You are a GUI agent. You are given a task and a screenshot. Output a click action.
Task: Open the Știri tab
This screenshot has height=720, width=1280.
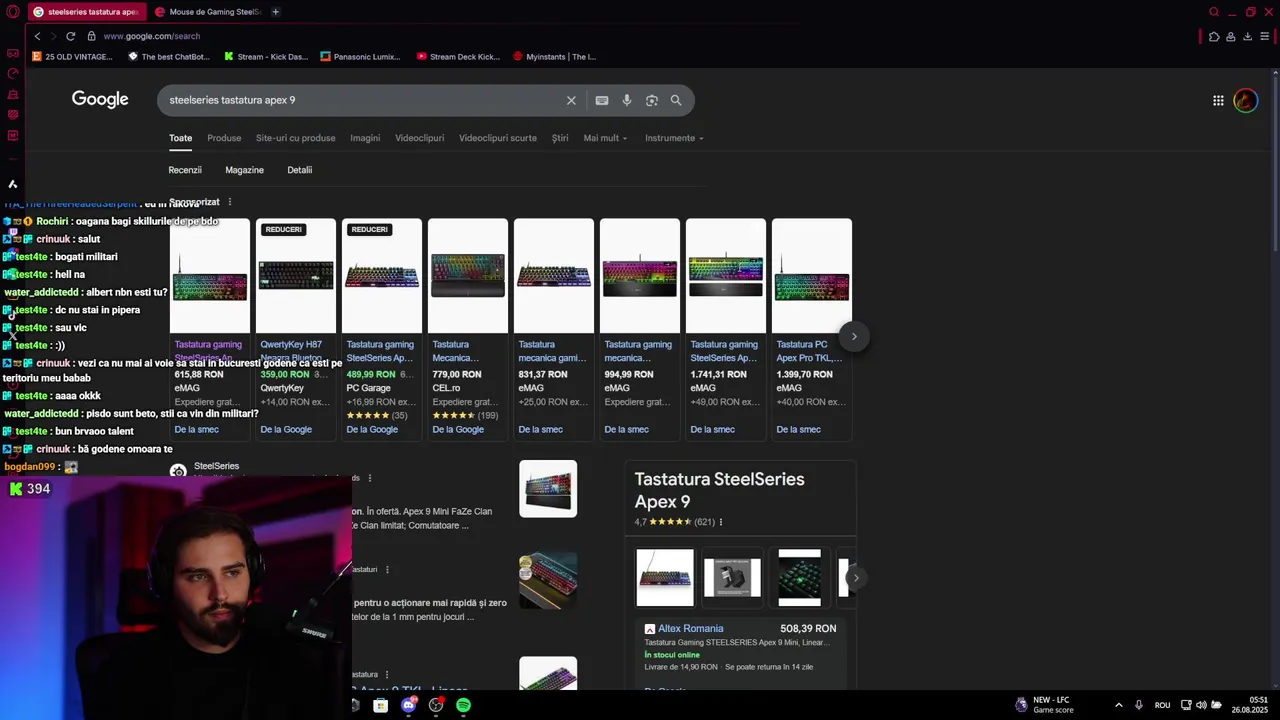coord(560,138)
